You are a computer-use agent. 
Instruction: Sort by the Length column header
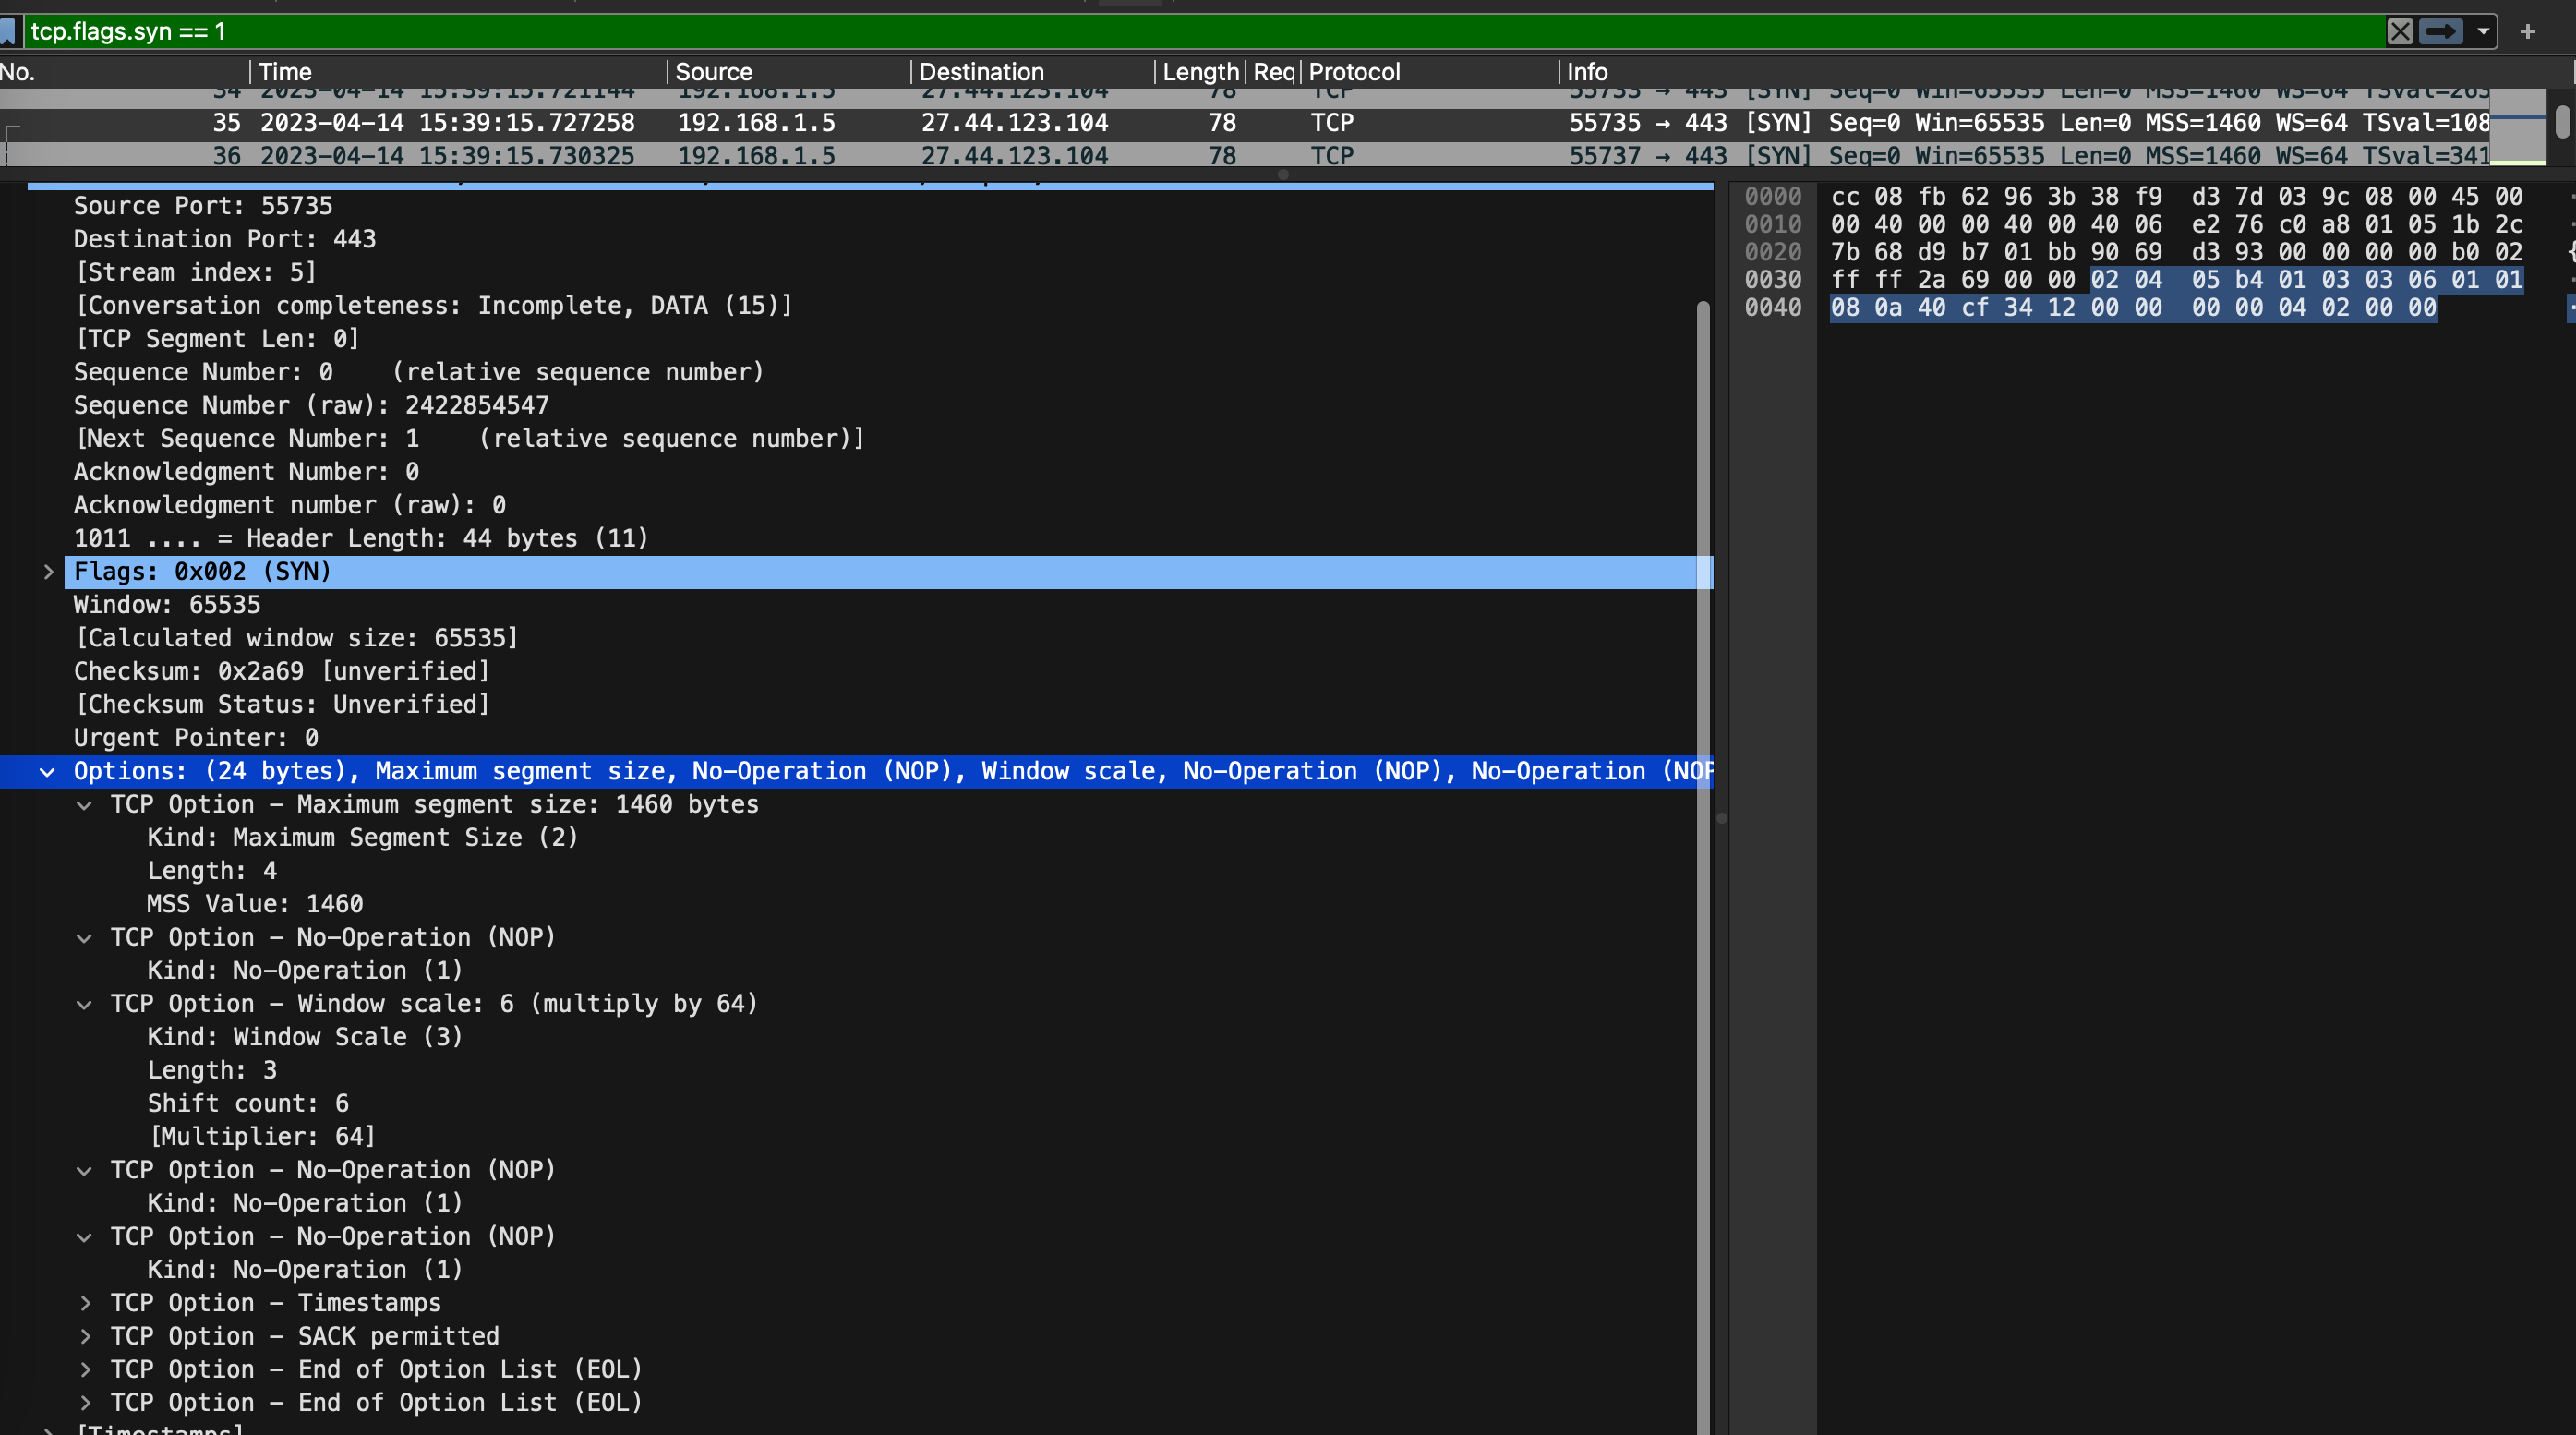pos(1200,72)
